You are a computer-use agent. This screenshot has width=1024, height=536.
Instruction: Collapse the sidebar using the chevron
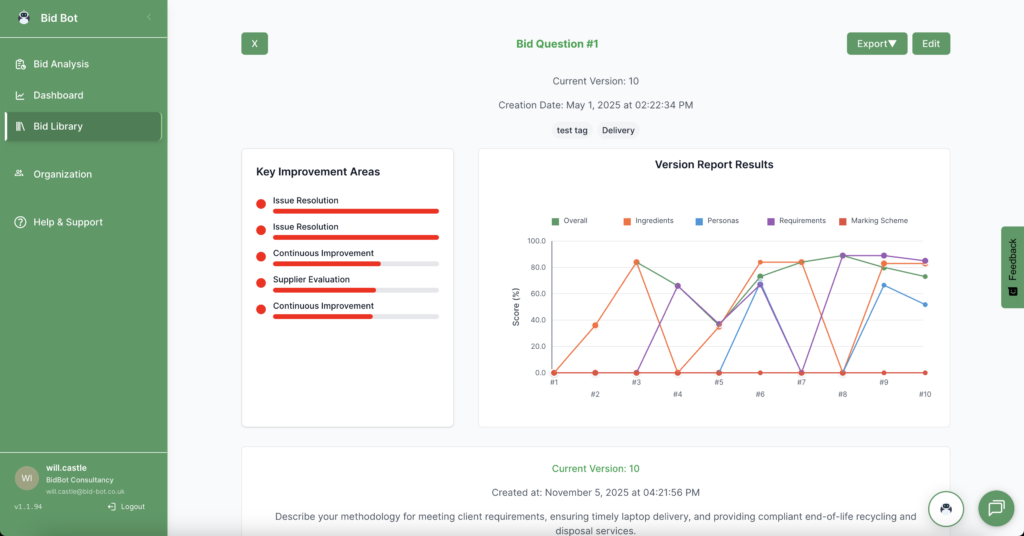(x=149, y=17)
